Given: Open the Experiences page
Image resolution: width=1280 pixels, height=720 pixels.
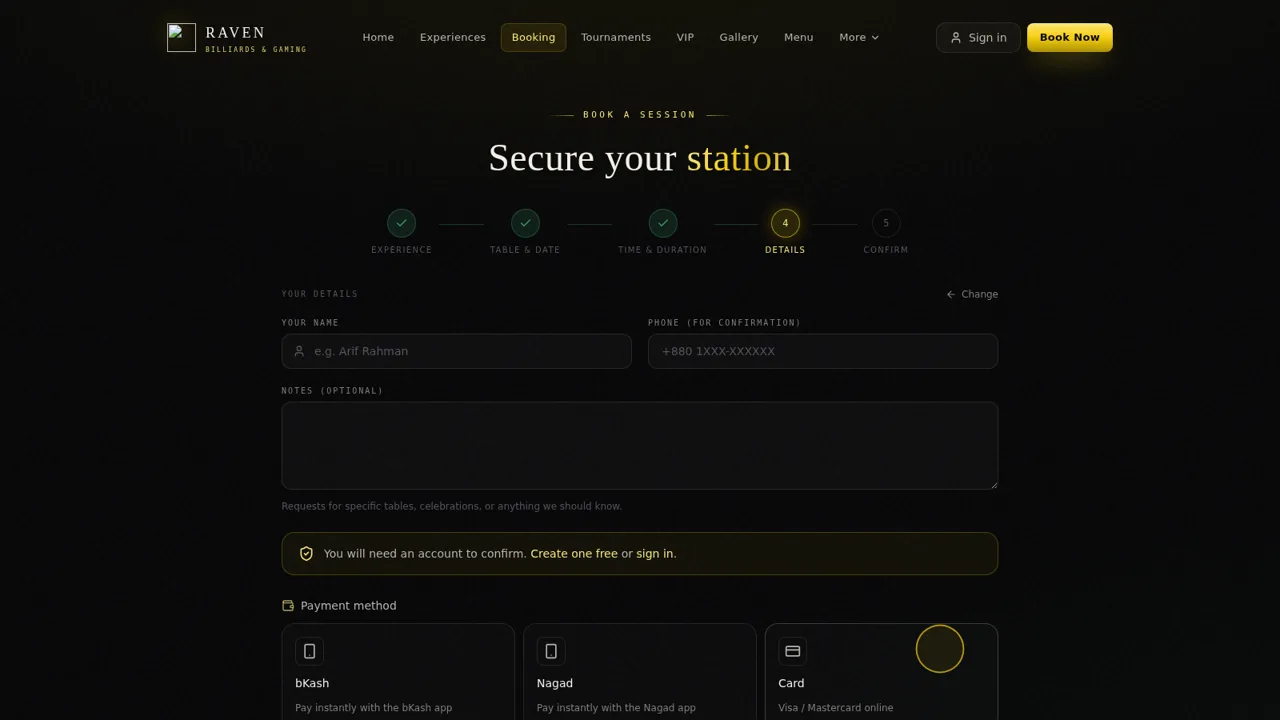Looking at the screenshot, I should 453,37.
